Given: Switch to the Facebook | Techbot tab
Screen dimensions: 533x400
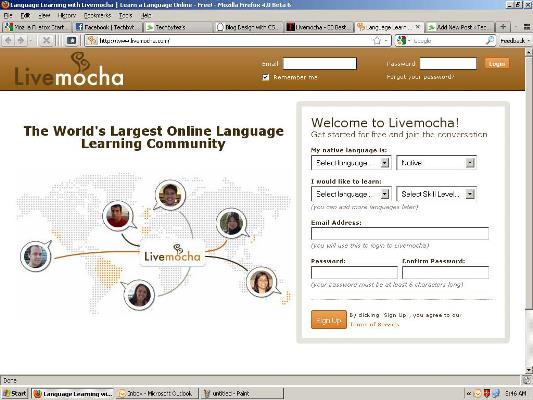Looking at the screenshot, I should pyautogui.click(x=106, y=27).
